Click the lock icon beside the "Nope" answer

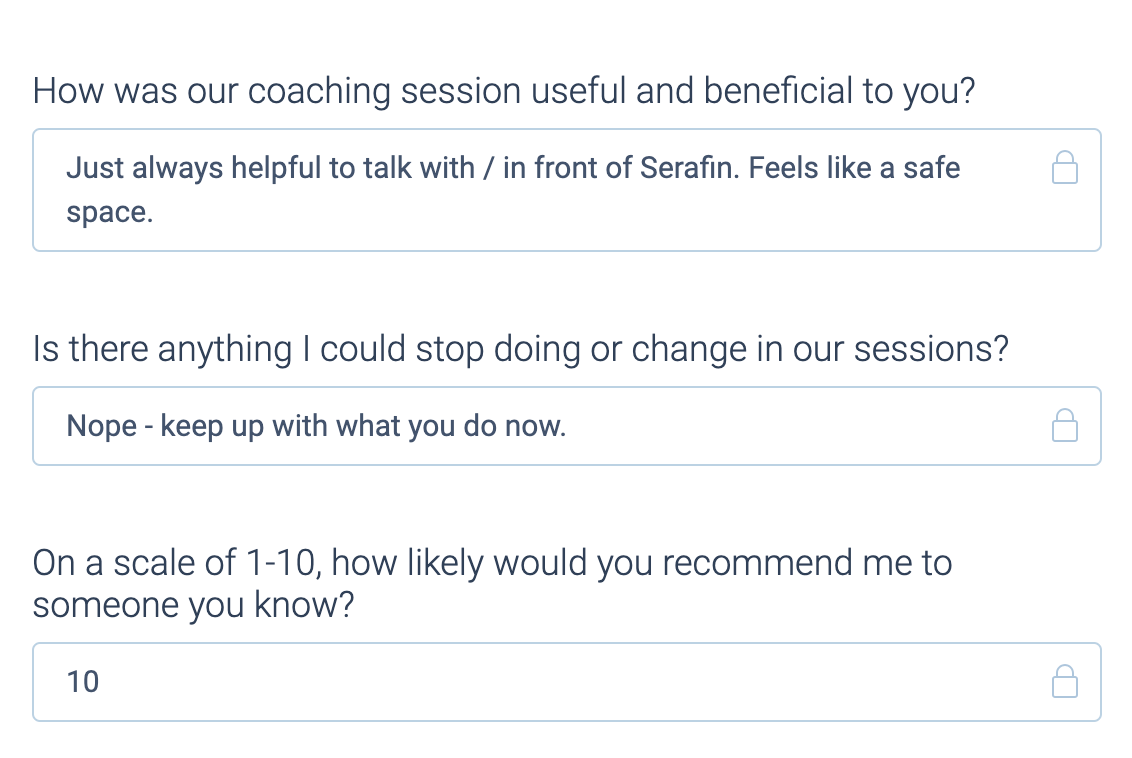click(x=1065, y=426)
